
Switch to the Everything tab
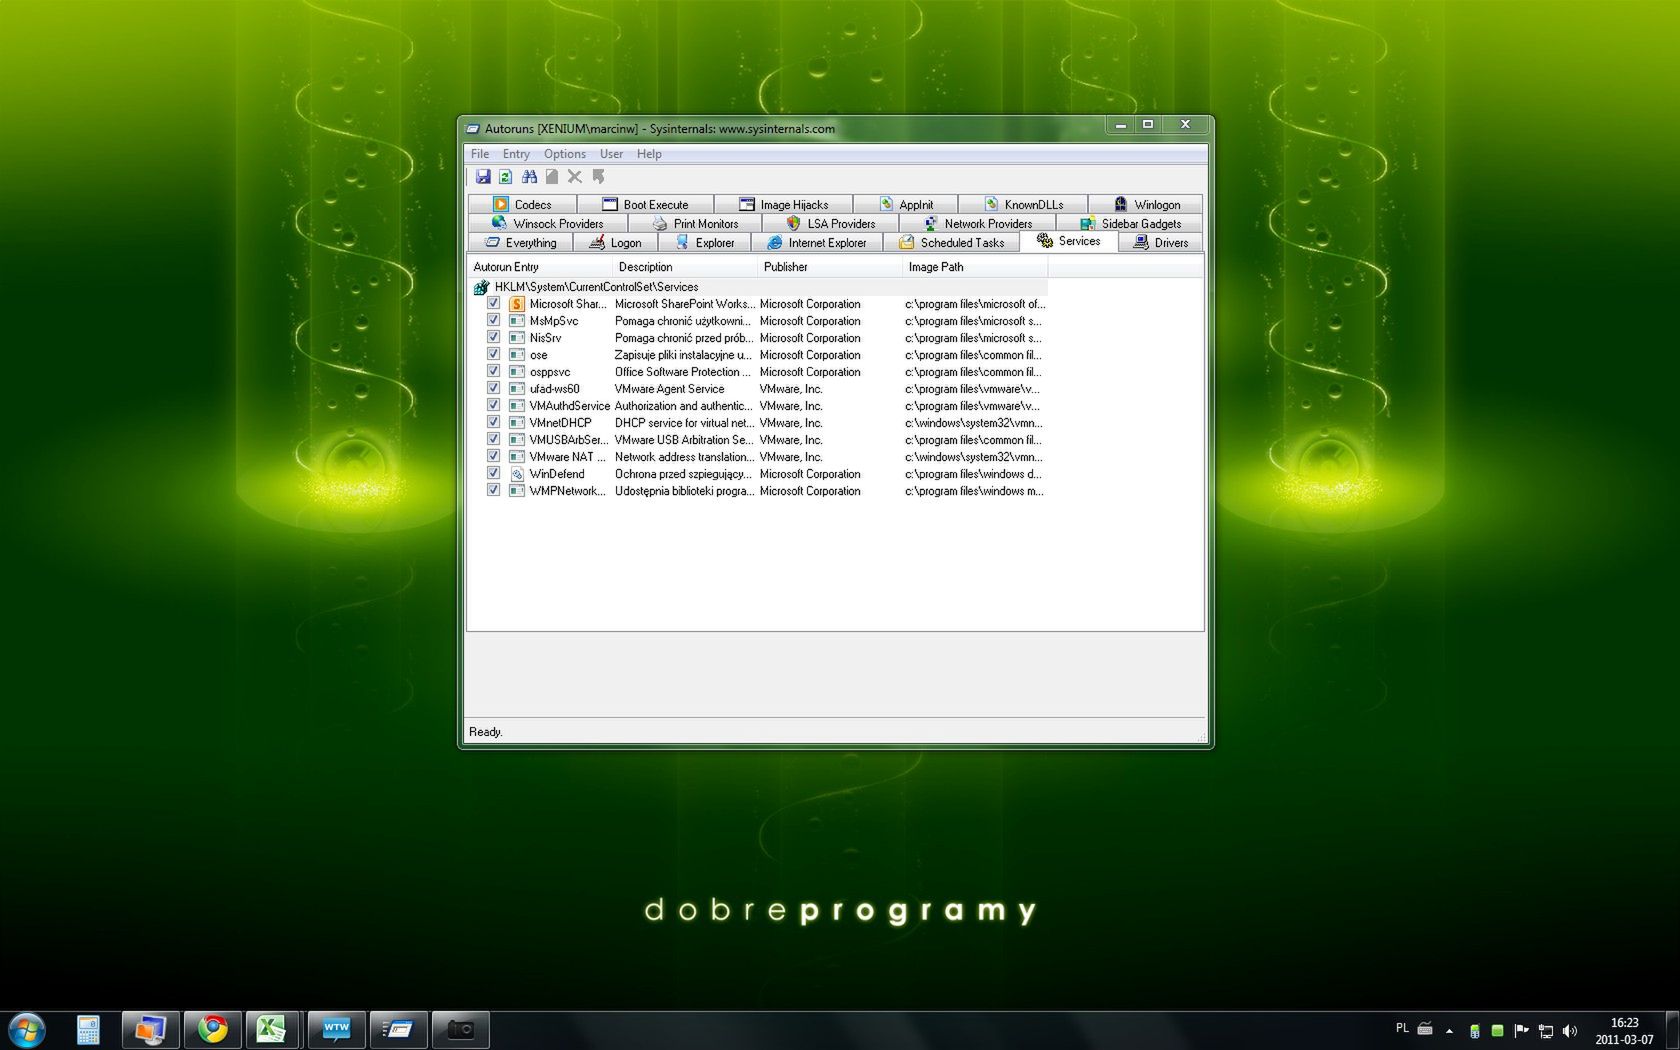pyautogui.click(x=520, y=242)
